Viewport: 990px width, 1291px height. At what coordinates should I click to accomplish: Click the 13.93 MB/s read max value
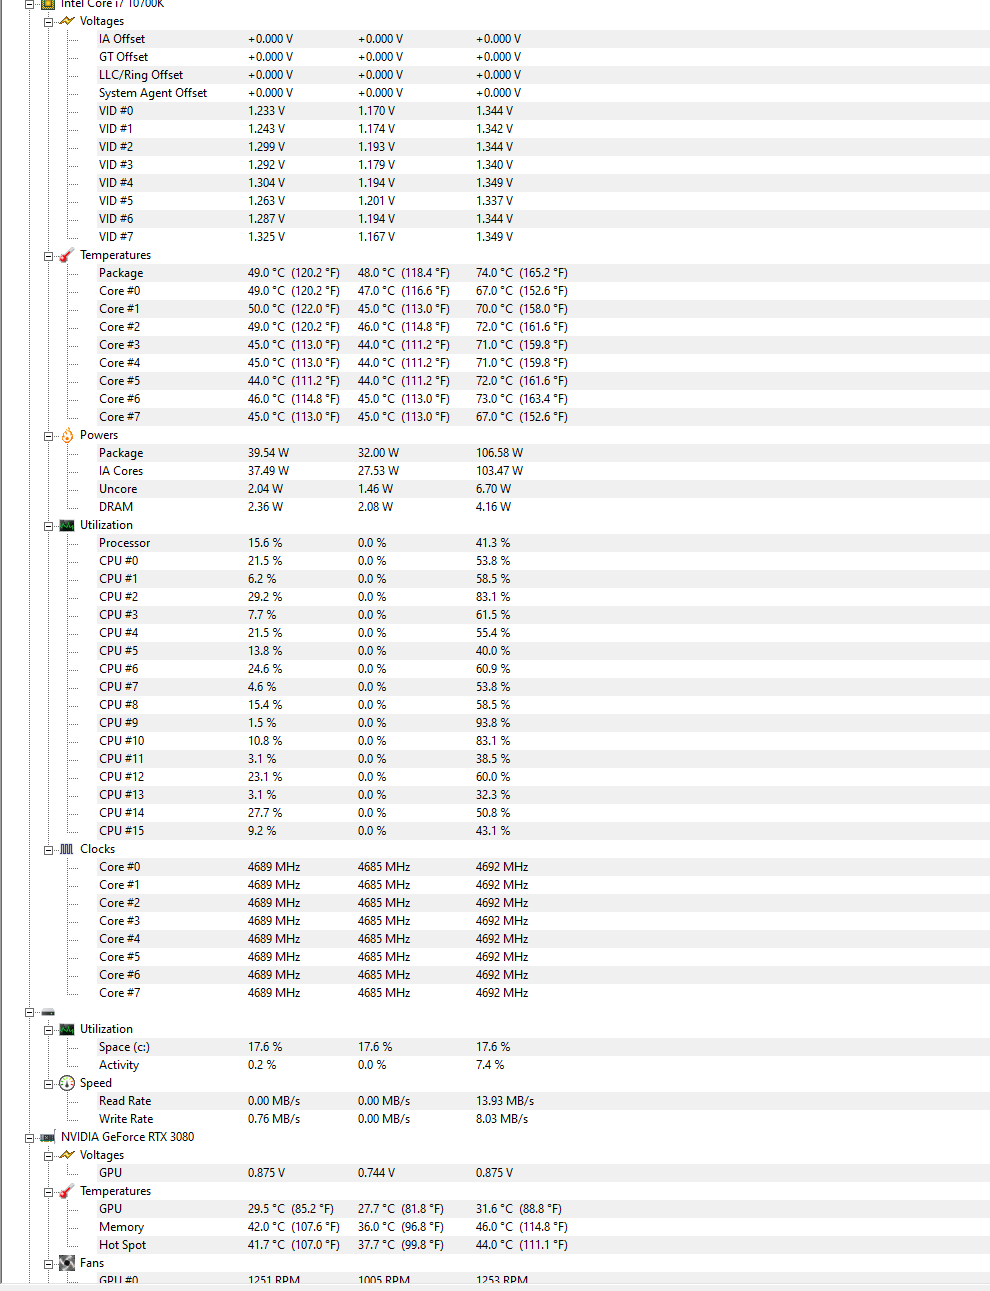pos(505,1101)
